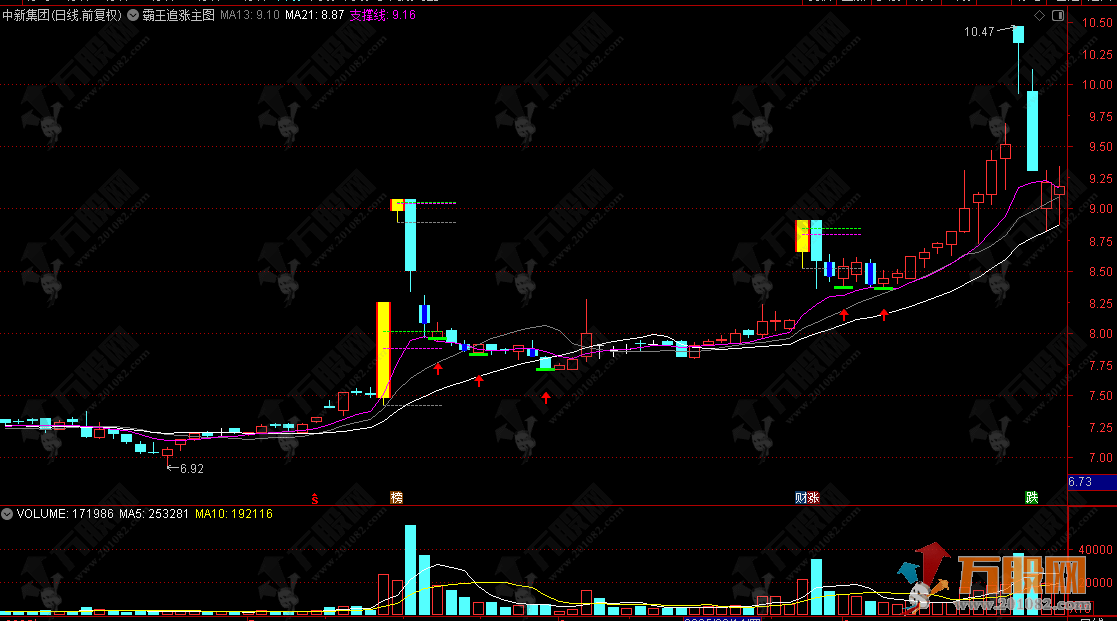Click the 中新集团(日线 前复权) chart title
This screenshot has width=1117, height=621.
pyautogui.click(x=62, y=15)
